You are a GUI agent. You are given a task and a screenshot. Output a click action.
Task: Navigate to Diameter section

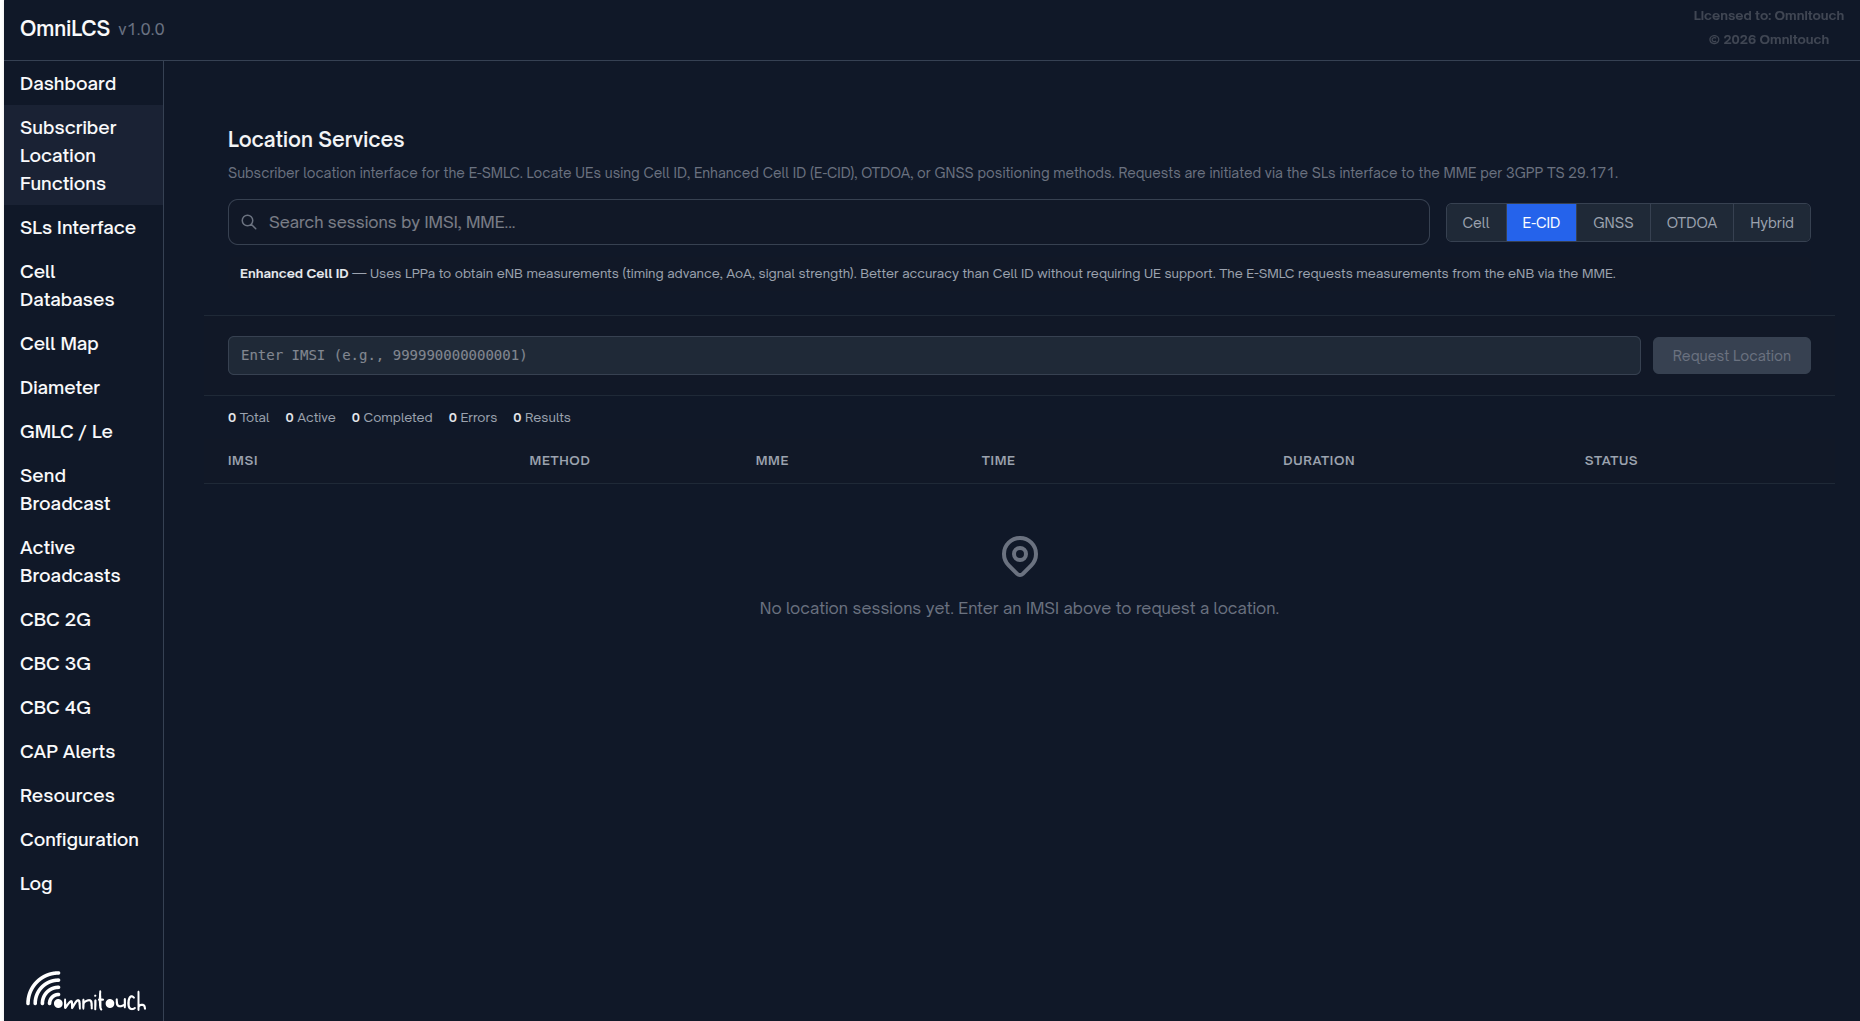[x=60, y=388]
